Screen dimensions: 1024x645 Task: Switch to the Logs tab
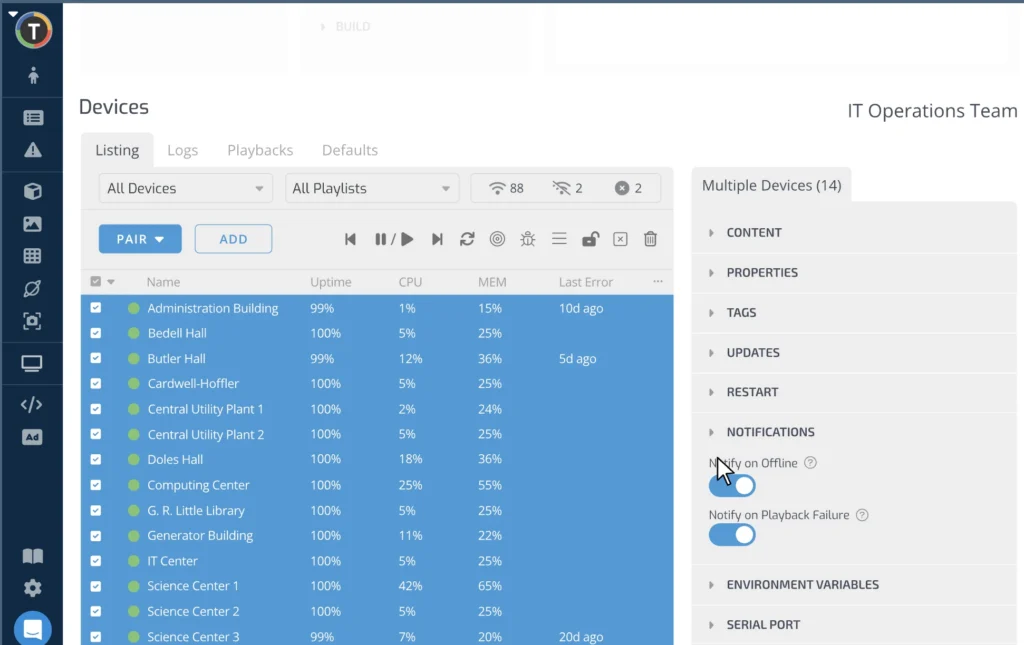pyautogui.click(x=182, y=150)
